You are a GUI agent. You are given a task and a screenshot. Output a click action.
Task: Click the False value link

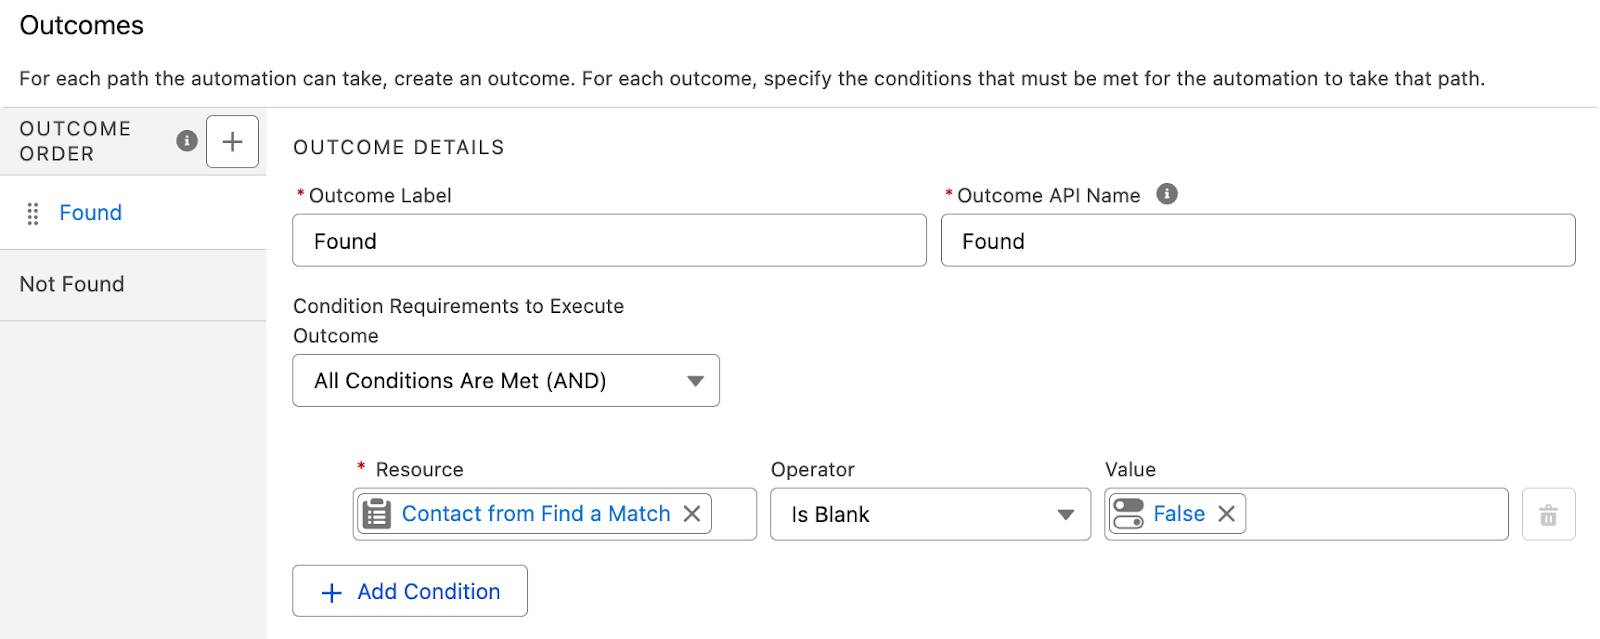coord(1179,514)
